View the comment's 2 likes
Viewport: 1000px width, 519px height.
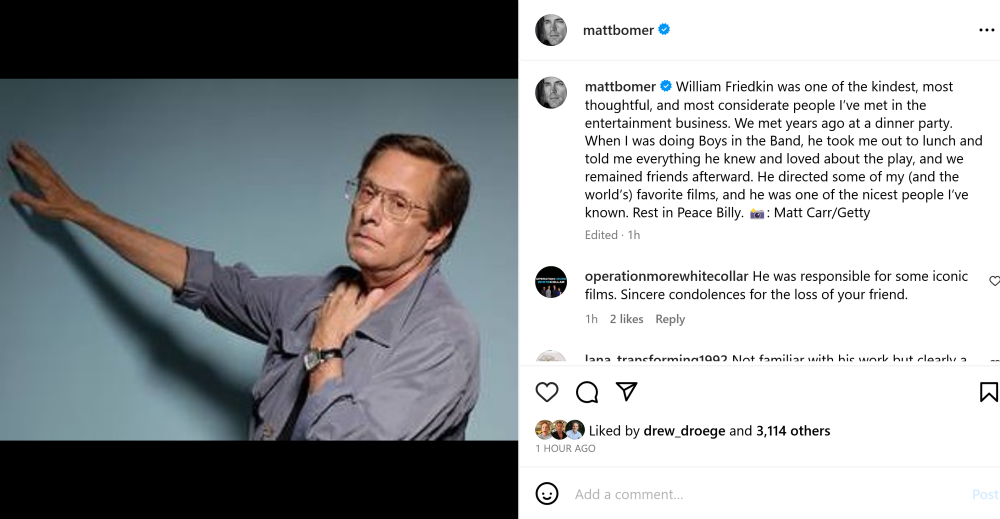(627, 319)
